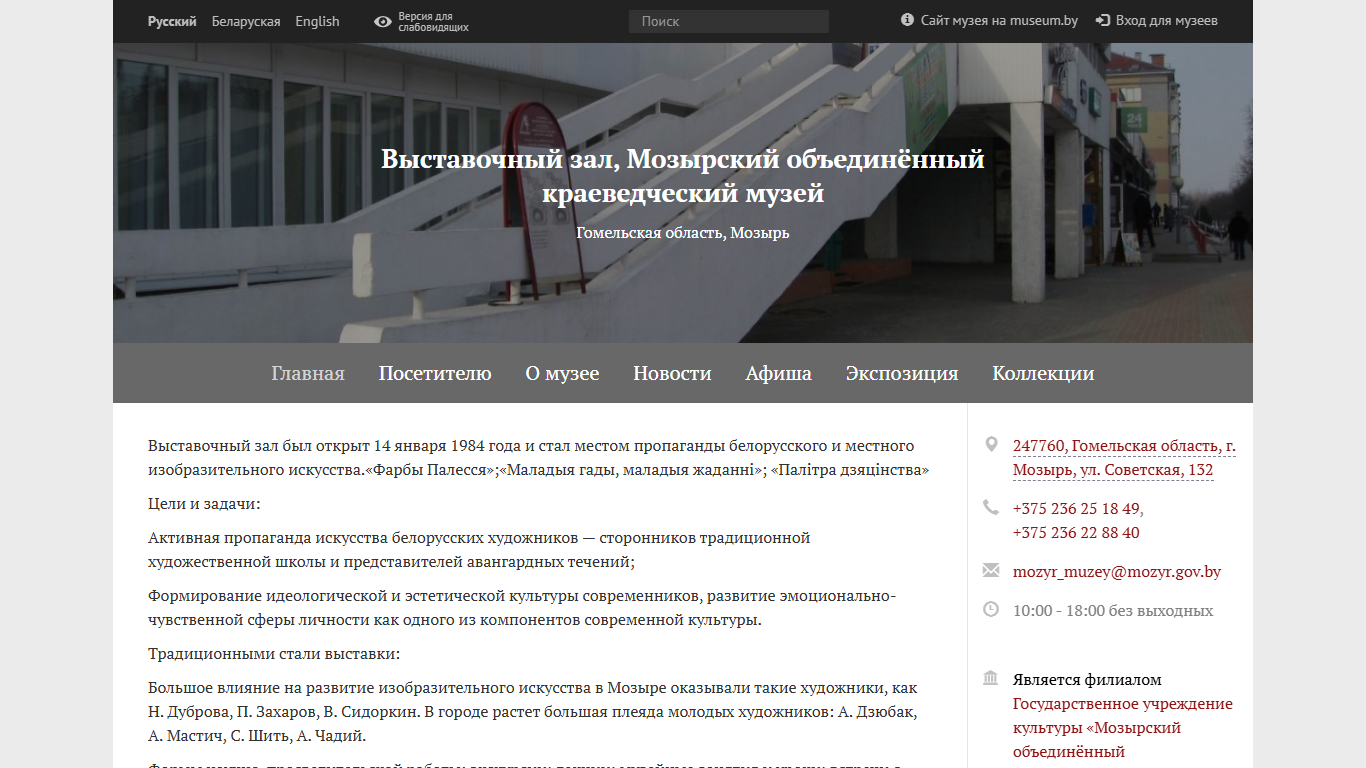The height and width of the screenshot is (768, 1366).
Task: Call phone number +375 236 25 18 49
Action: pos(1076,508)
